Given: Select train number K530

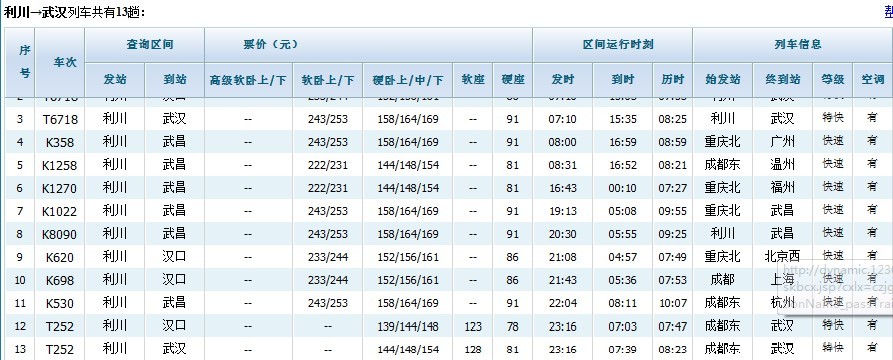Looking at the screenshot, I should (60, 303).
